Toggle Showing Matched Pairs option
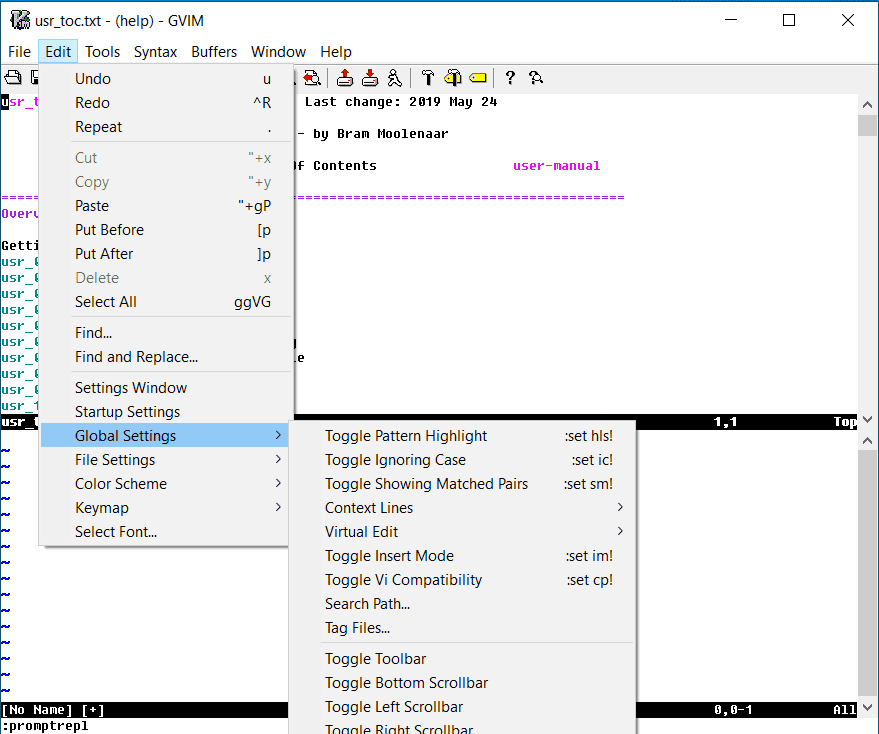Screen dimensions: 879x734 [x=463, y=484]
